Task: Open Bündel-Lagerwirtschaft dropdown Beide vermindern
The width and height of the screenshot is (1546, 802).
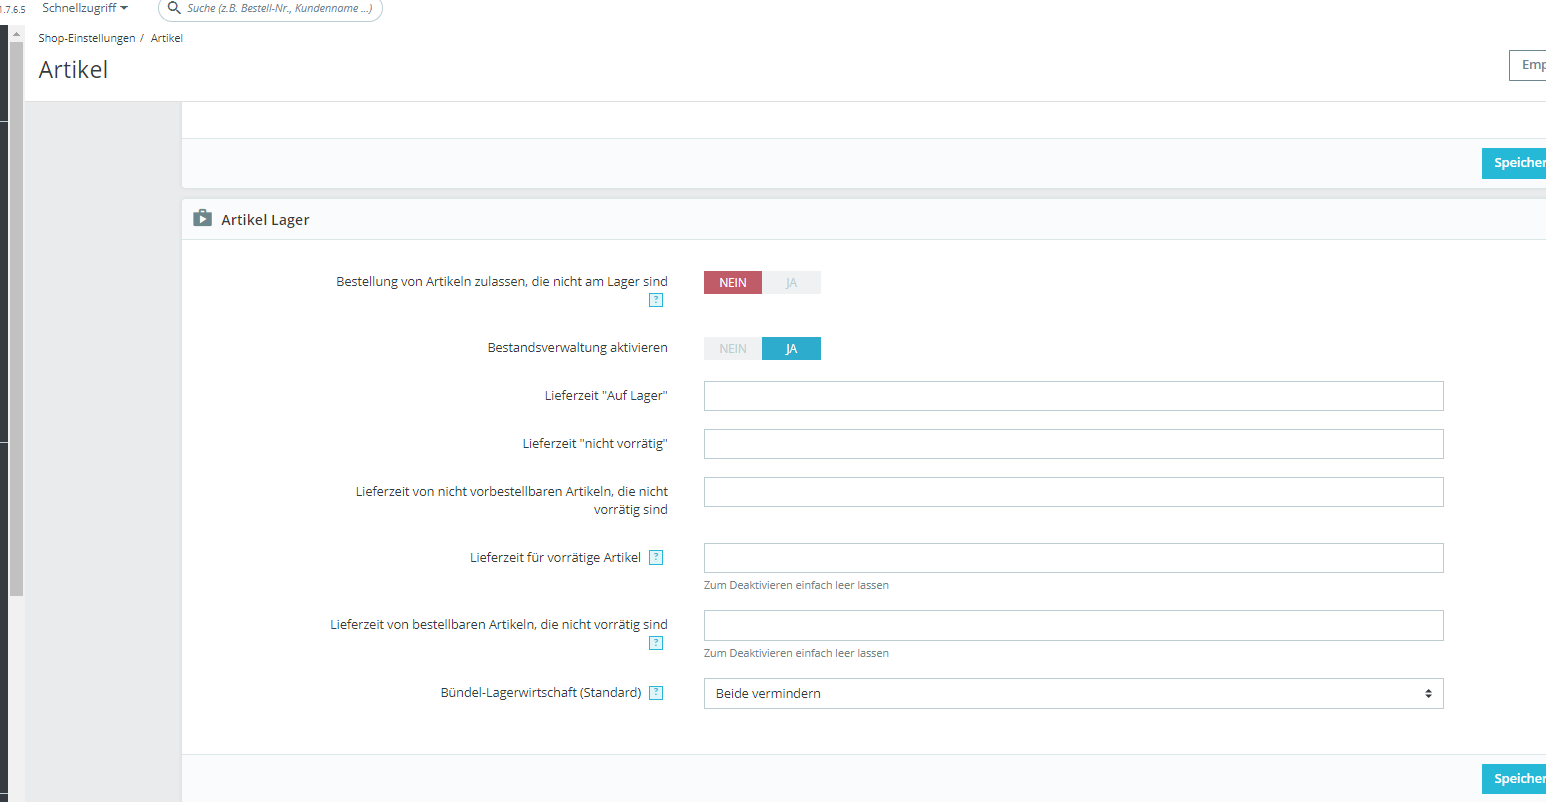Action: [1073, 693]
